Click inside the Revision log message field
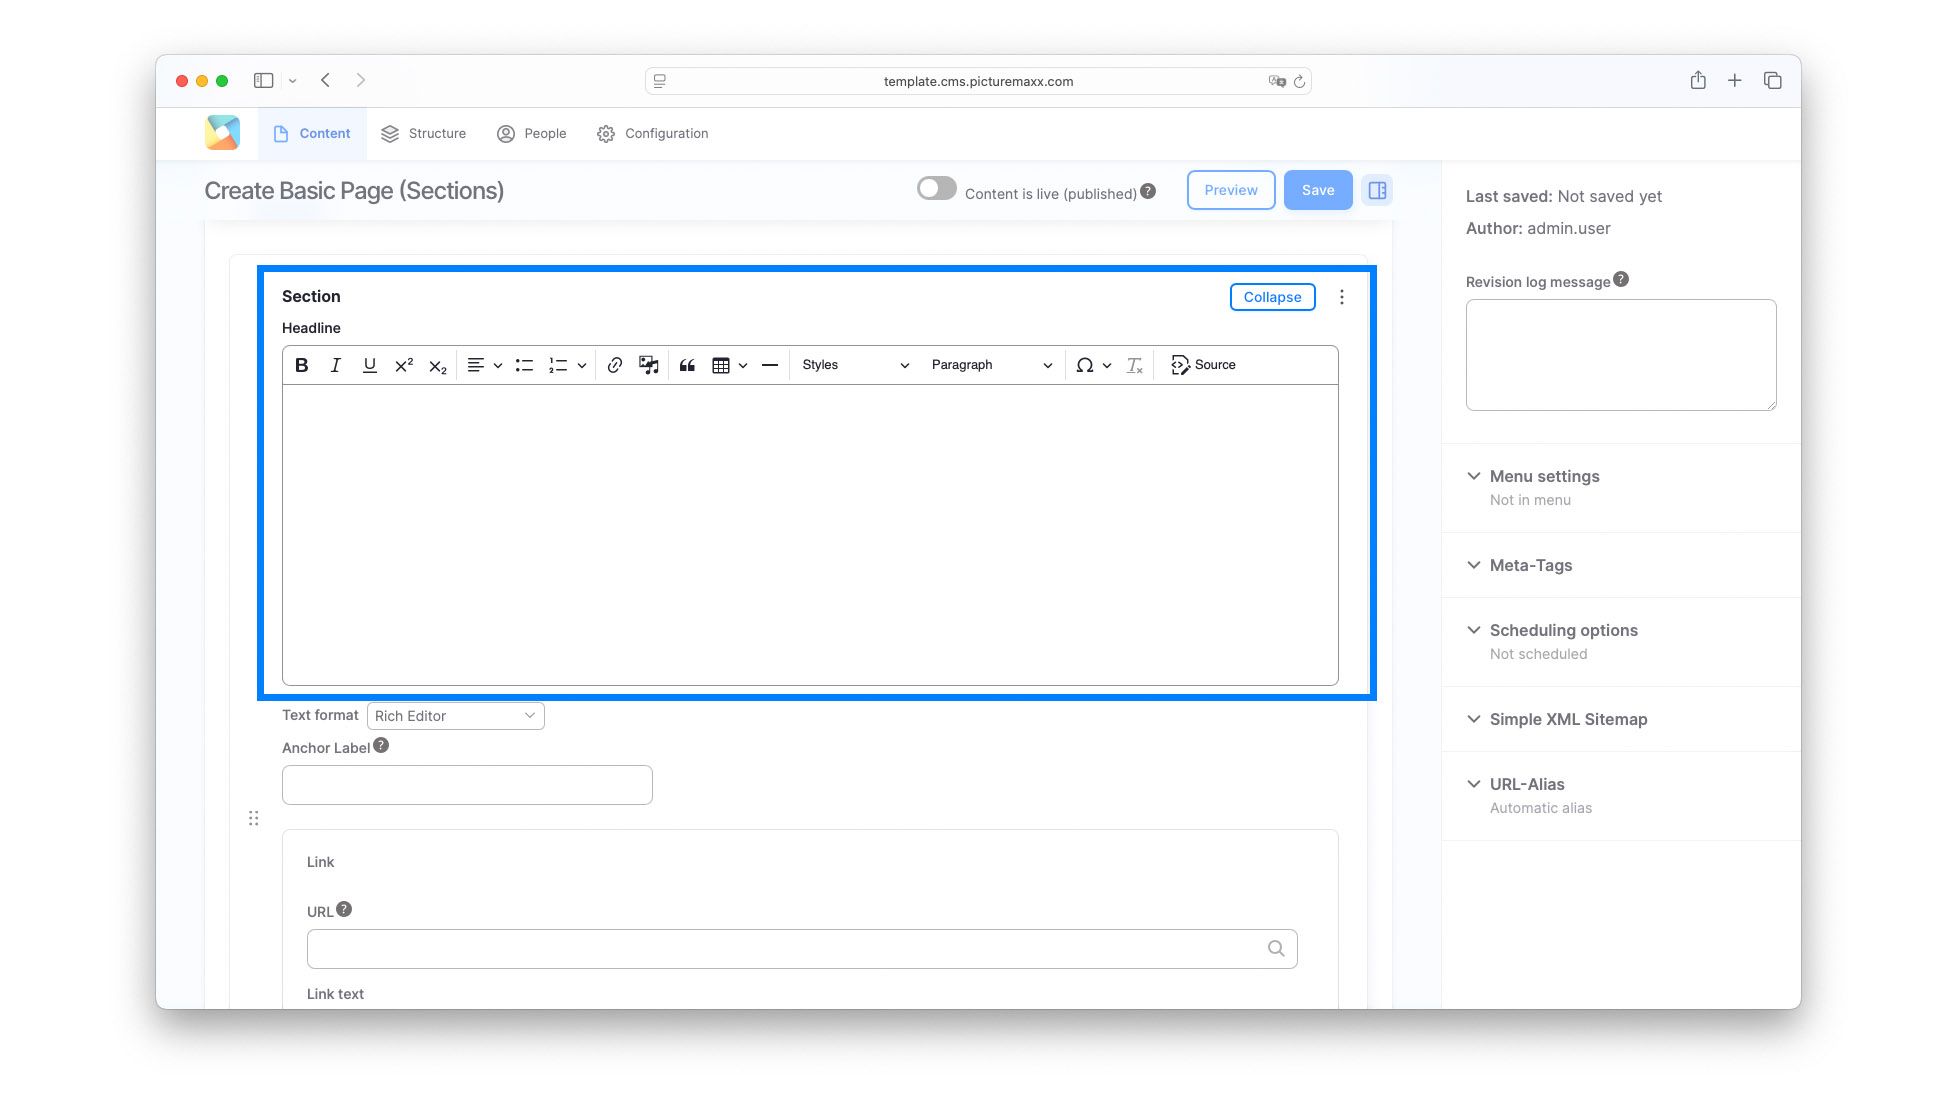1957x1100 pixels. [x=1620, y=354]
